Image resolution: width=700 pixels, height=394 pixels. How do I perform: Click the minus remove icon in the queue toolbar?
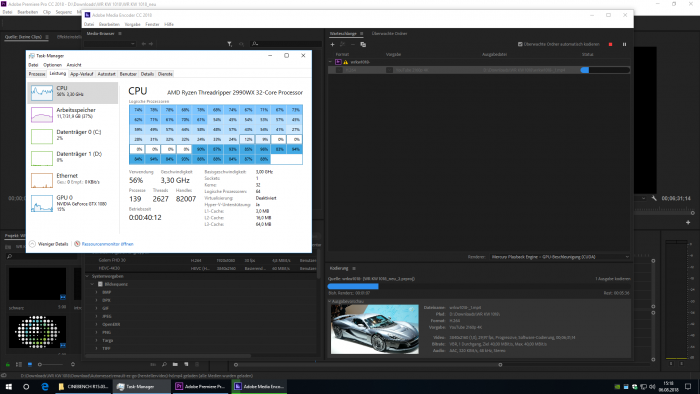coord(353,45)
